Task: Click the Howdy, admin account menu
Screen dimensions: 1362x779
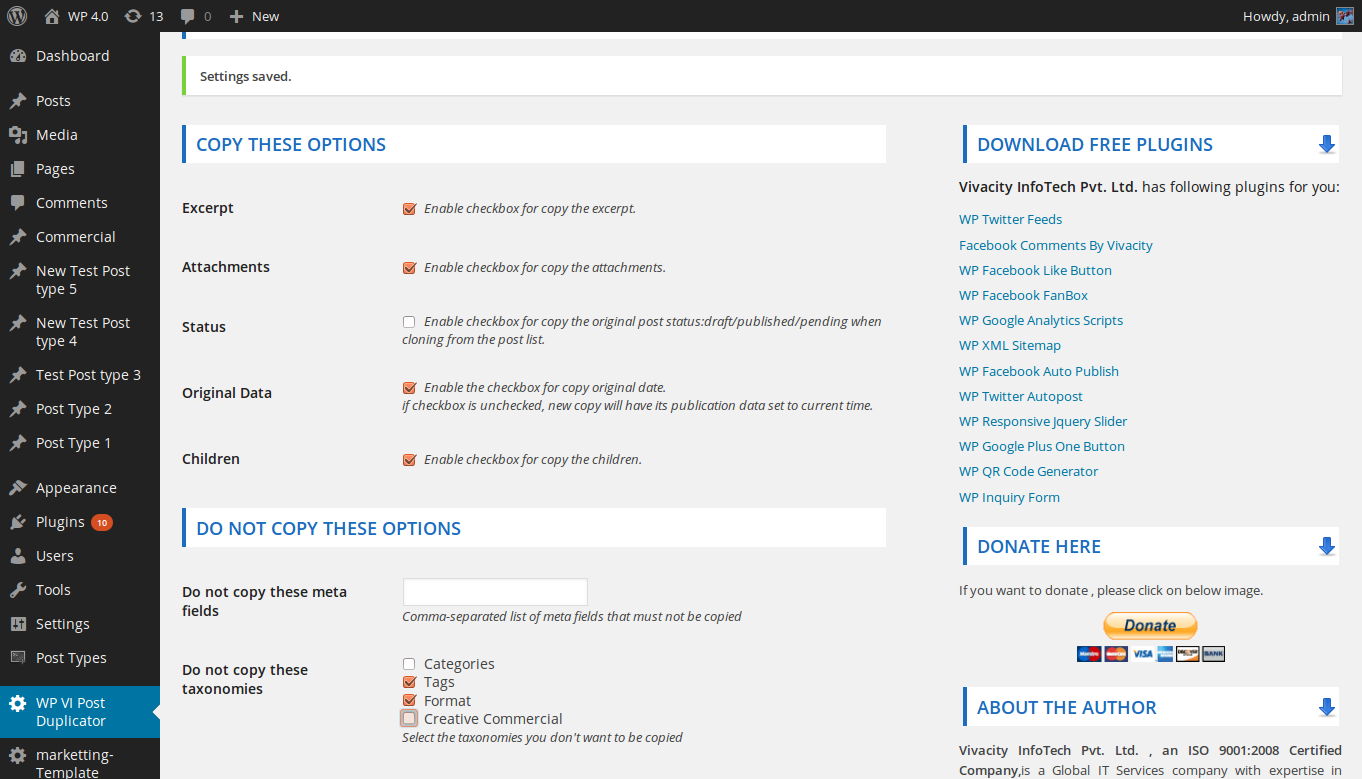Action: pos(1298,16)
